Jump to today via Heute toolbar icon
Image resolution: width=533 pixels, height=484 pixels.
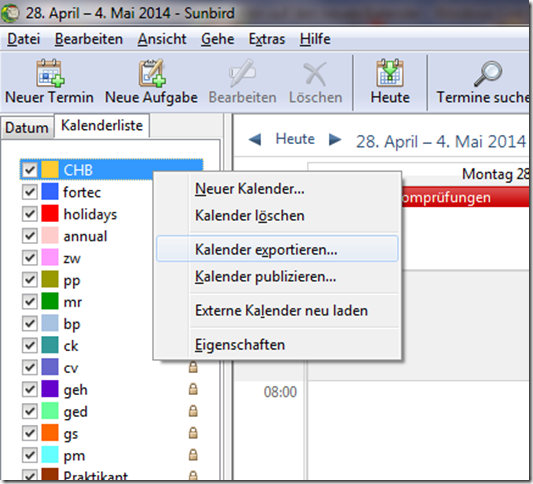[390, 72]
